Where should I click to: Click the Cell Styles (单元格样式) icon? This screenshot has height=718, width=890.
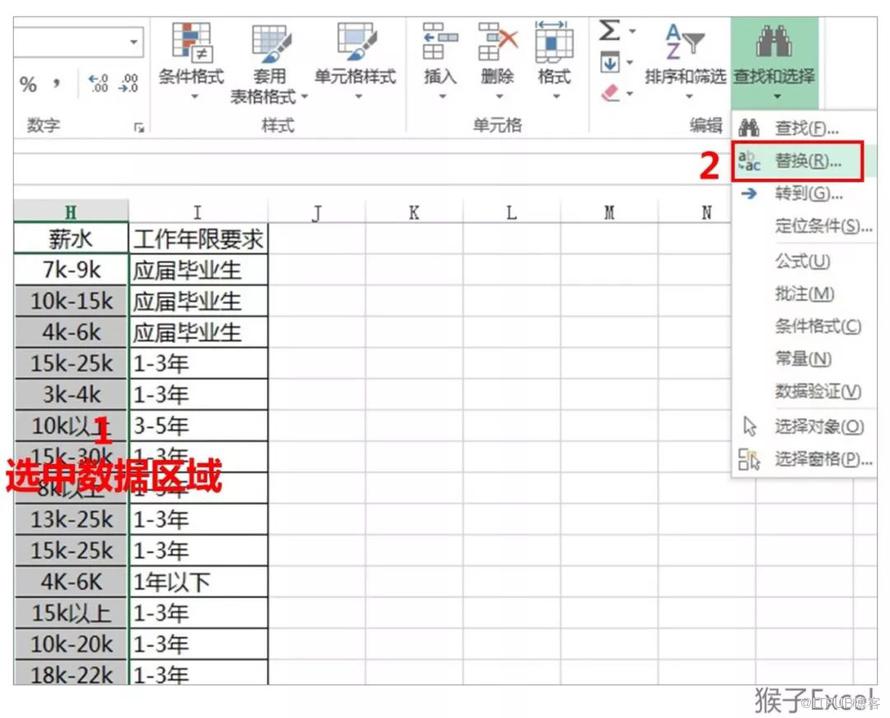click(356, 41)
